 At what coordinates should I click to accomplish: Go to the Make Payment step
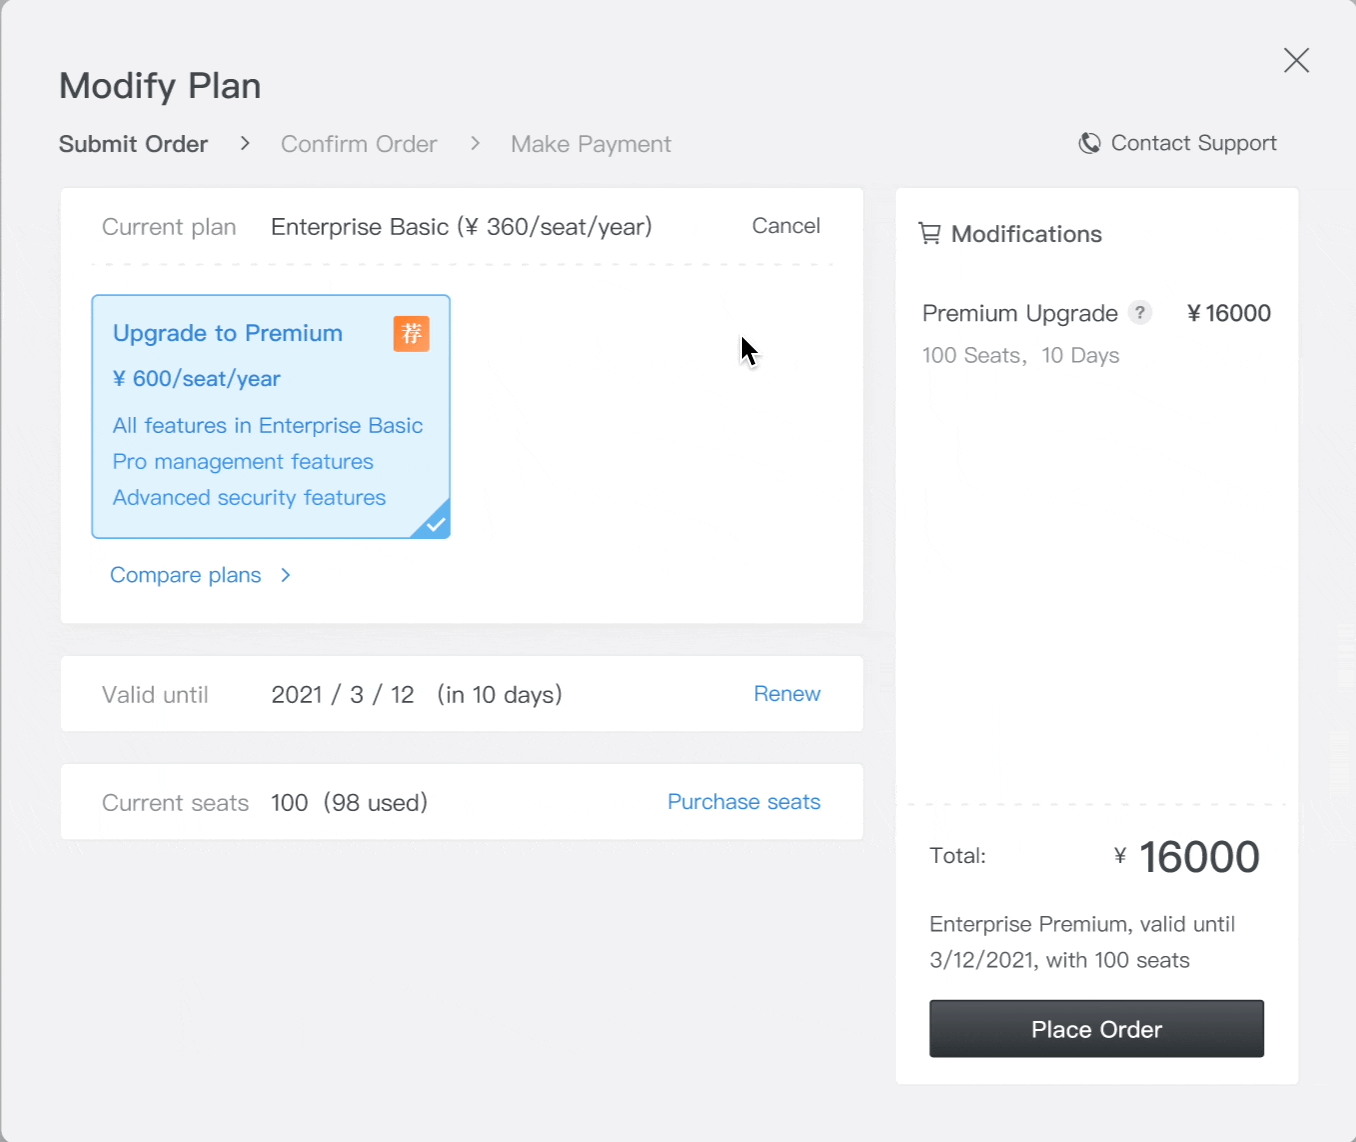point(591,144)
